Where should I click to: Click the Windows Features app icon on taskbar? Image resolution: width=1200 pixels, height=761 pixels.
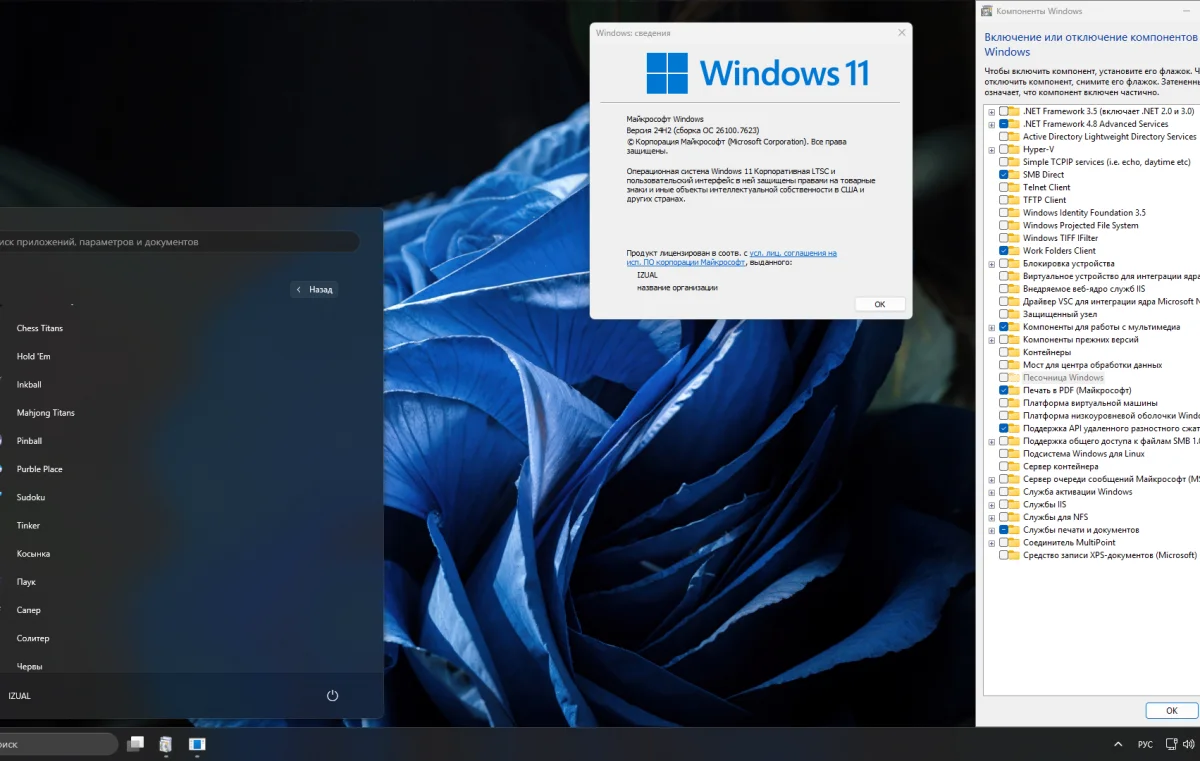[x=166, y=744]
